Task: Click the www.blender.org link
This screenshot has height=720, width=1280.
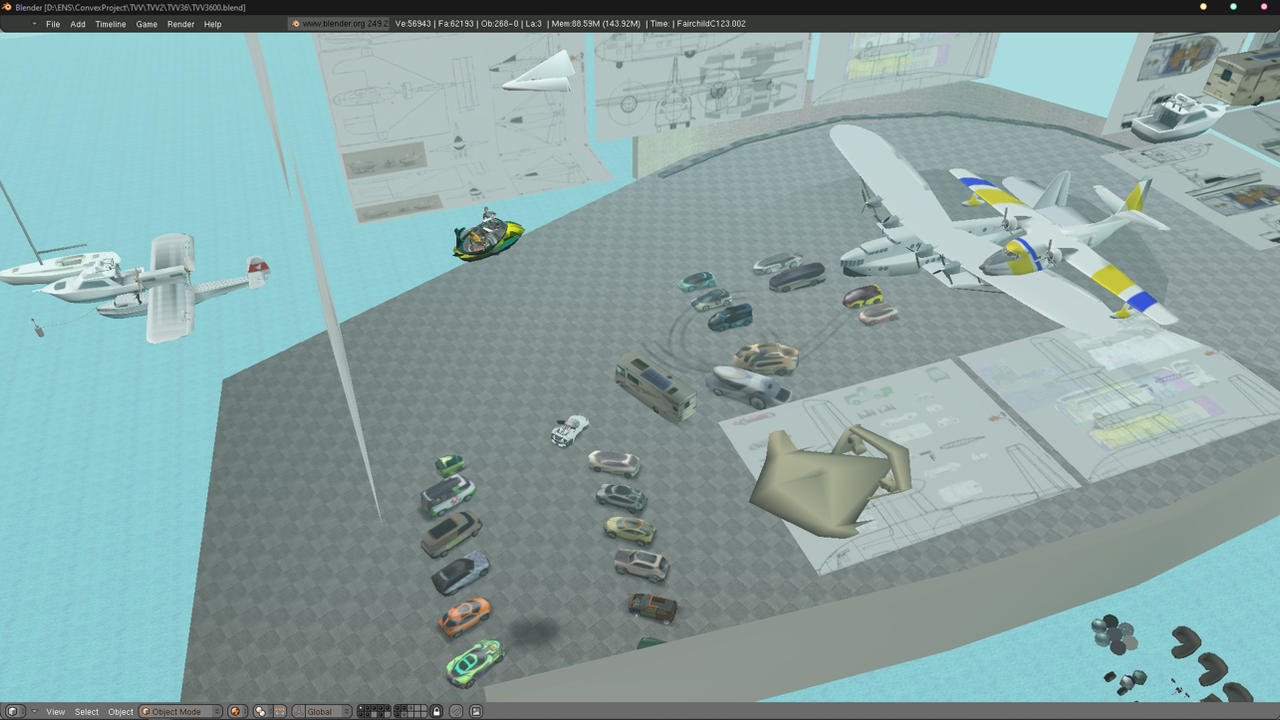Action: click(333, 23)
